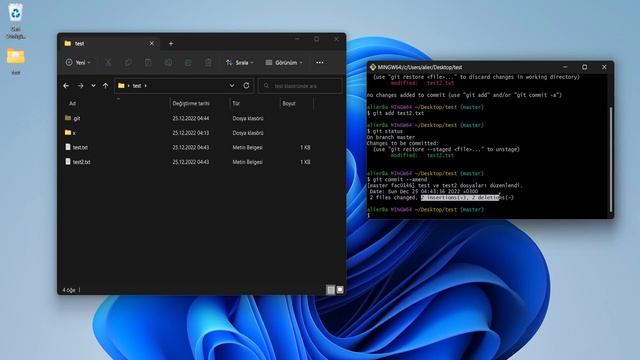Maximize the MINGW64 terminal window
This screenshot has height=360, width=640.
tap(584, 67)
